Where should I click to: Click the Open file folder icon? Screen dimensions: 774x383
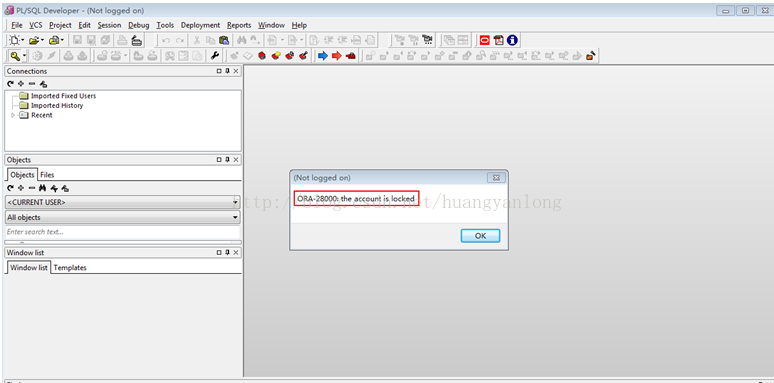point(34,40)
